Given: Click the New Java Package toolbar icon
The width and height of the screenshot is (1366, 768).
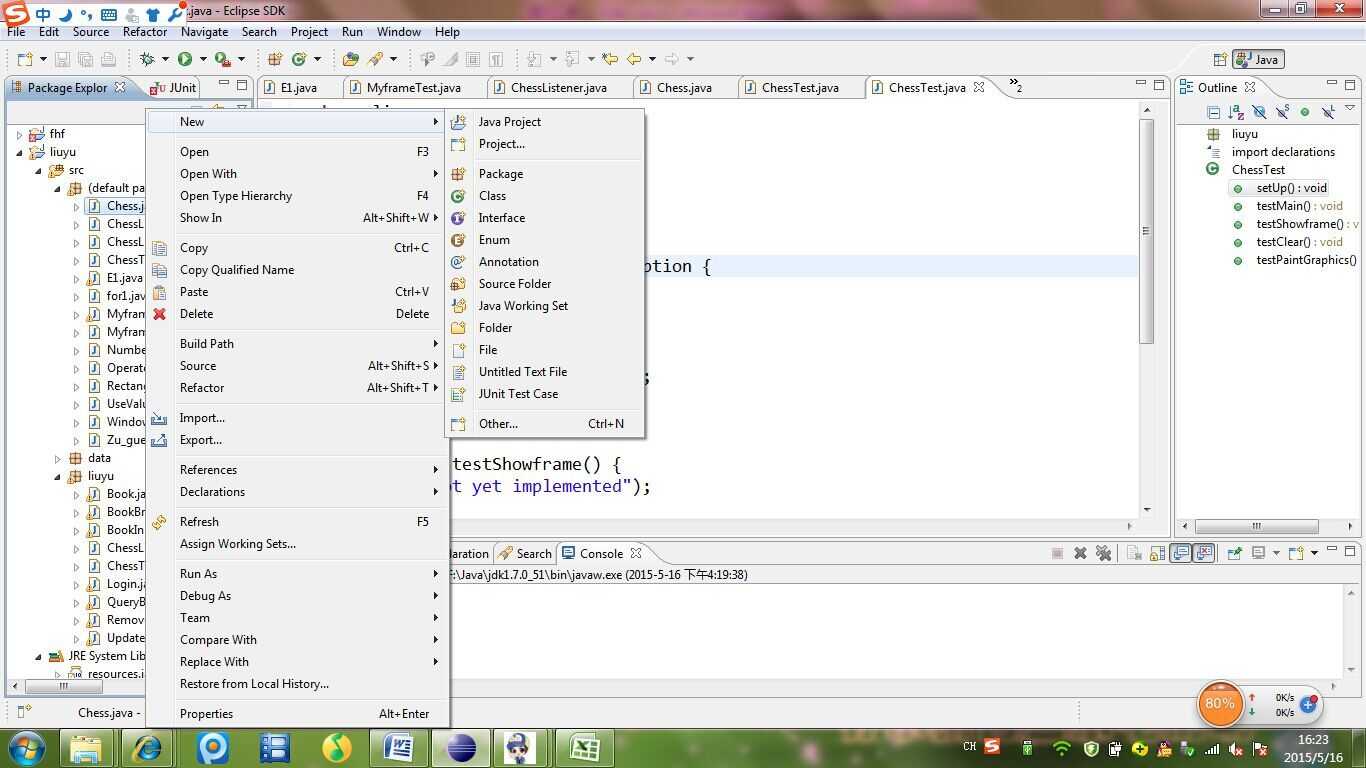Looking at the screenshot, I should [x=274, y=59].
